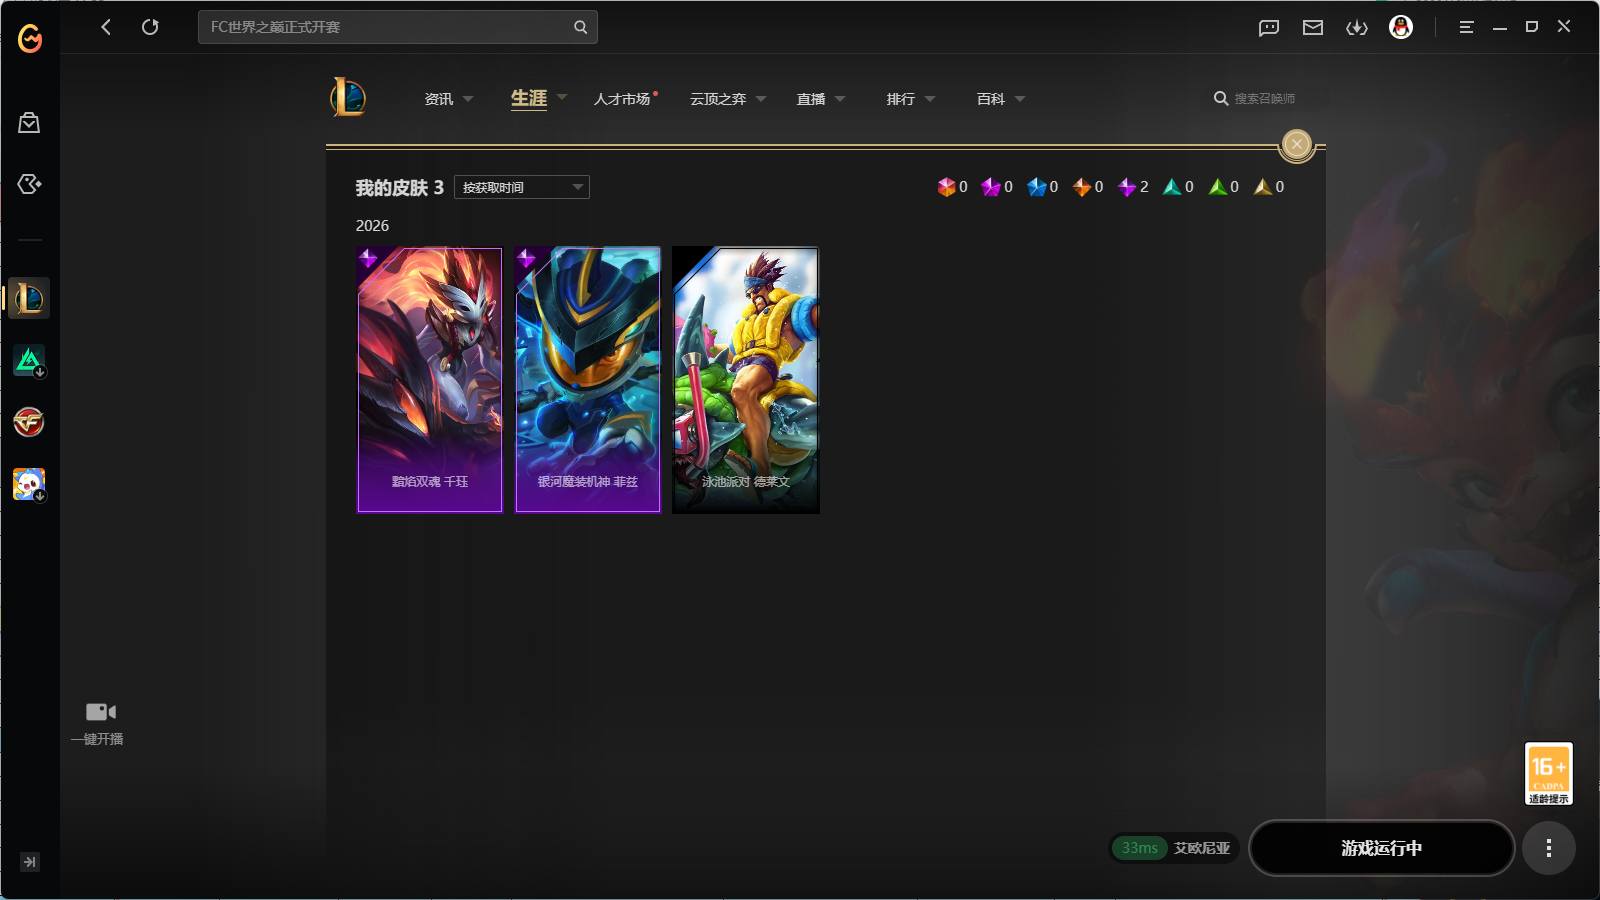Focus the 搜索召唤师 input field

[x=1265, y=98]
